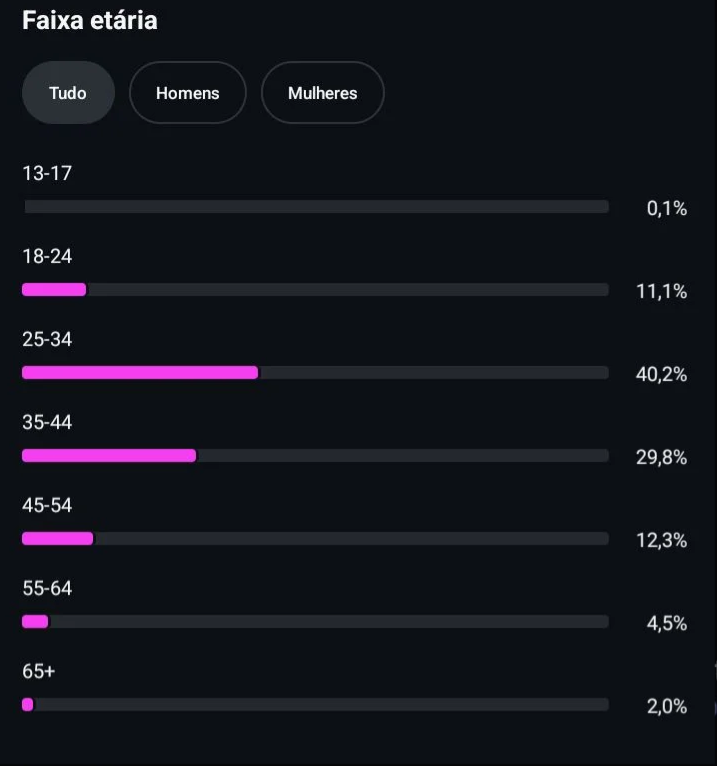The width and height of the screenshot is (717, 766).
Task: Click the 2,0% percentage value
Action: (666, 707)
